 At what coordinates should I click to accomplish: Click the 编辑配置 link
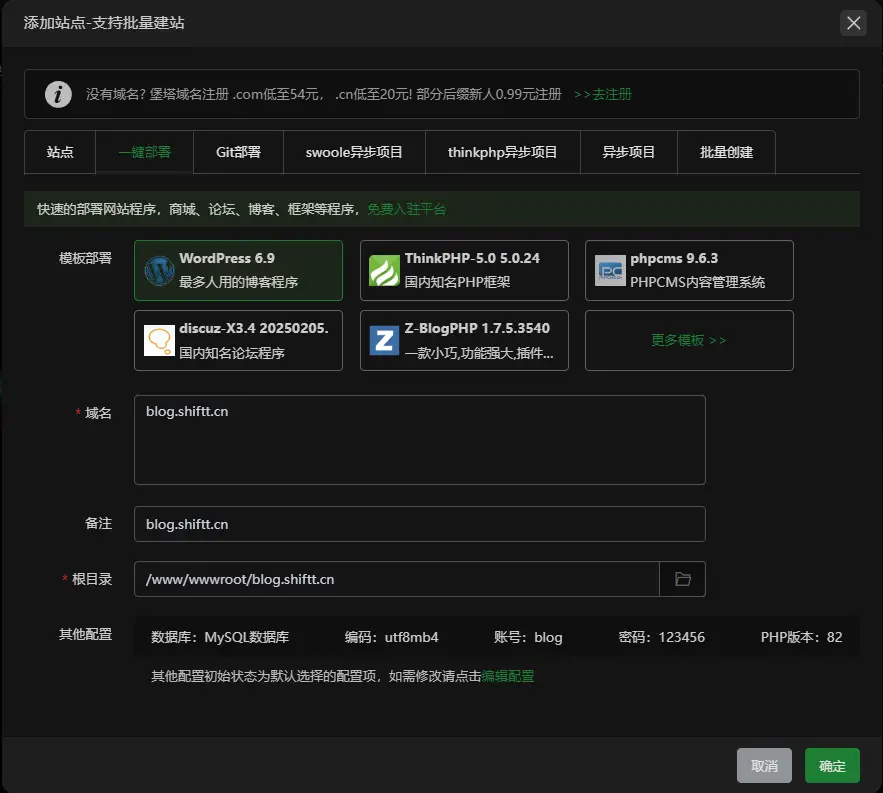pos(507,676)
